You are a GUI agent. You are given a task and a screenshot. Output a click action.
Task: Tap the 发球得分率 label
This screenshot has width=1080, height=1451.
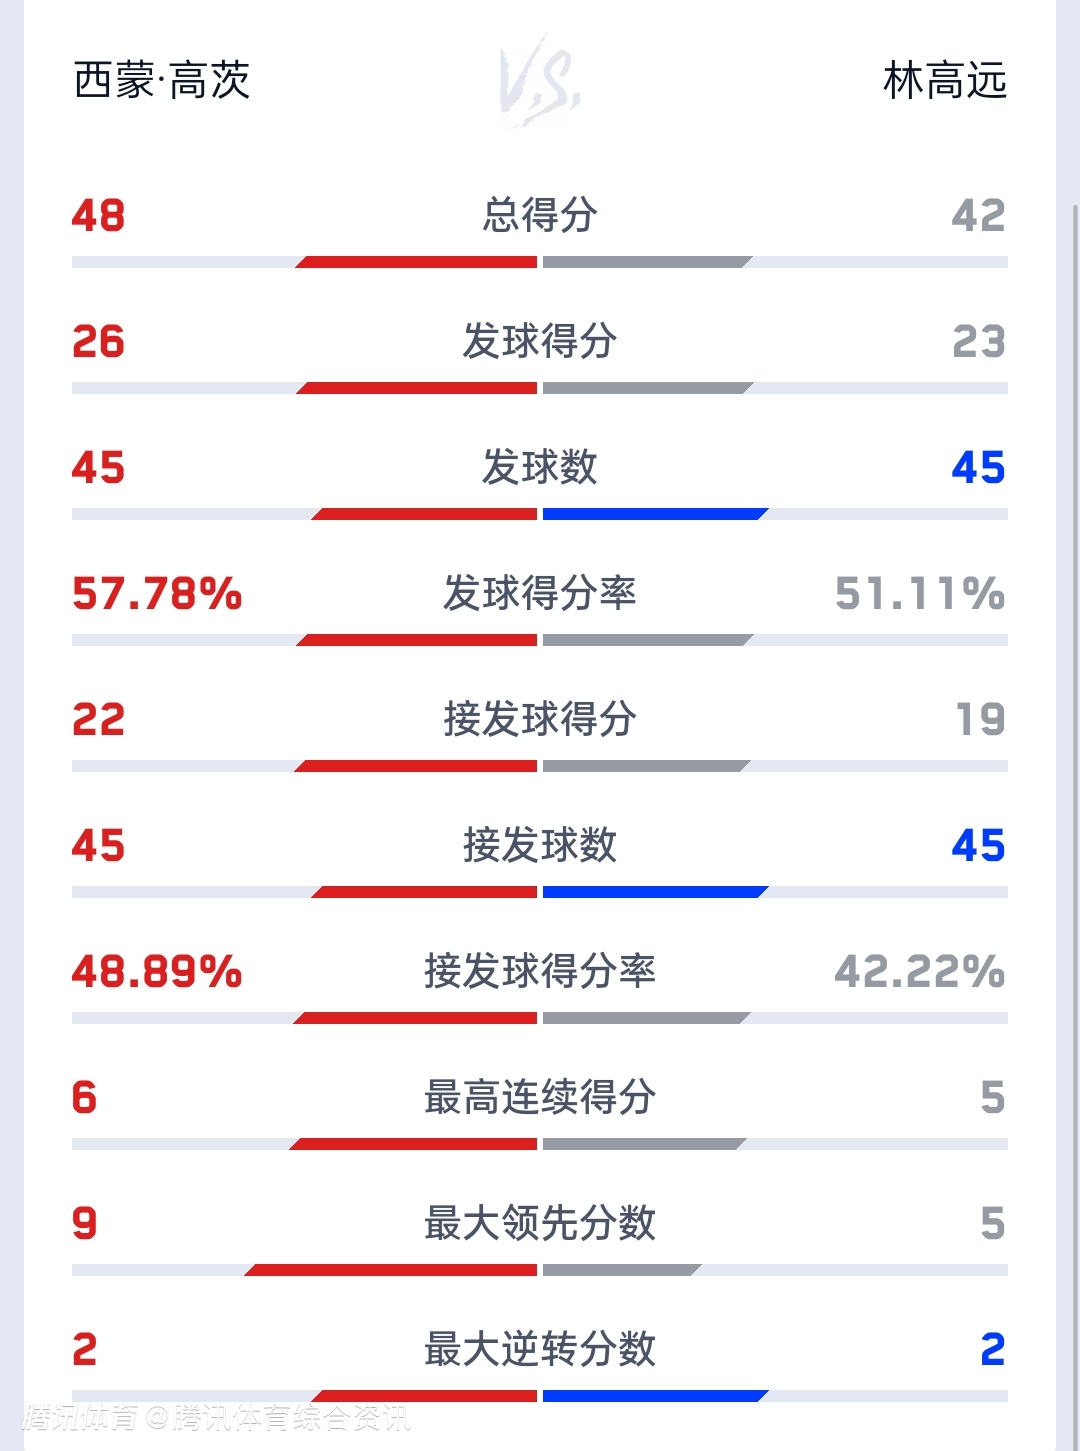[540, 593]
